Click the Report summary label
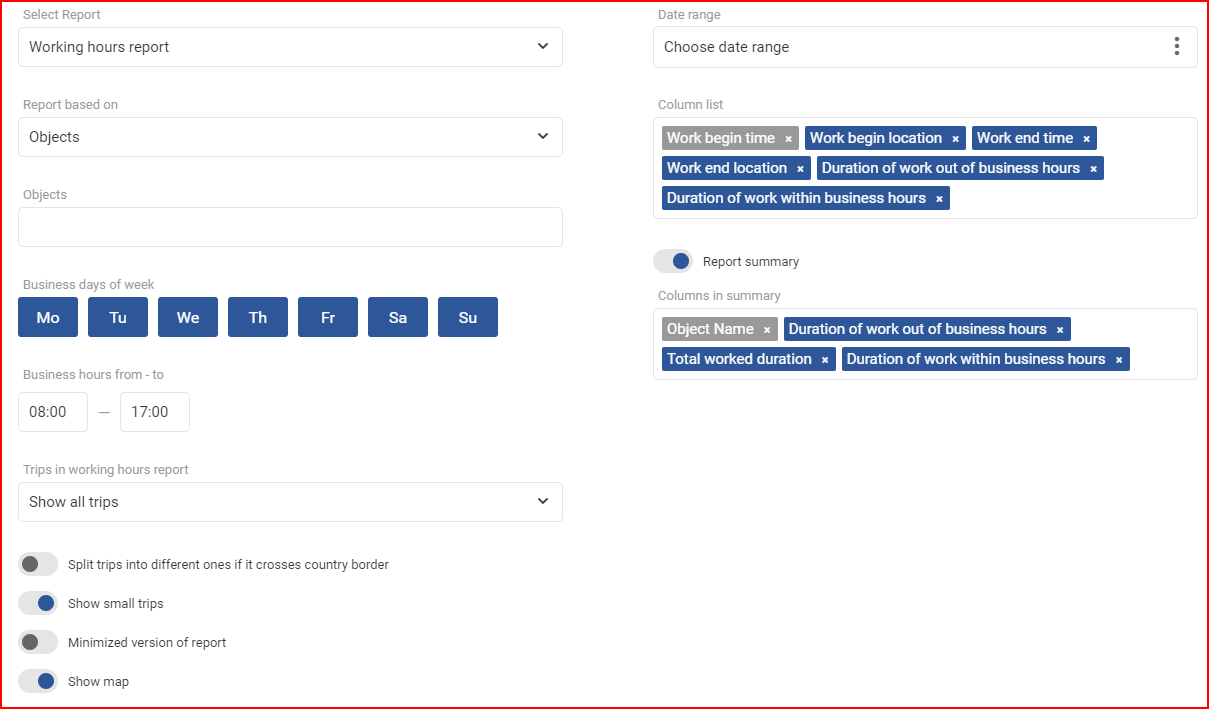Screen dimensions: 1209x709 pyautogui.click(x=751, y=262)
